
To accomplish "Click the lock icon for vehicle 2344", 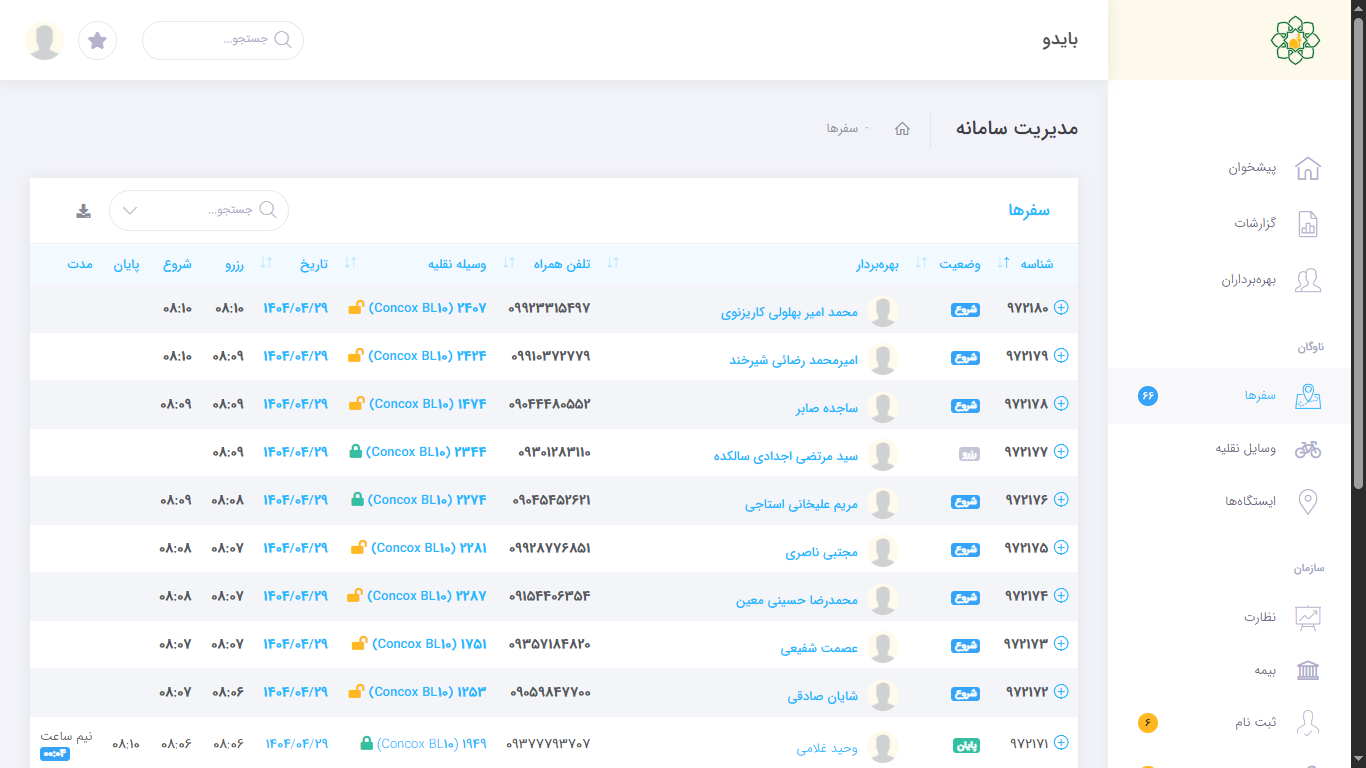I will point(355,452).
